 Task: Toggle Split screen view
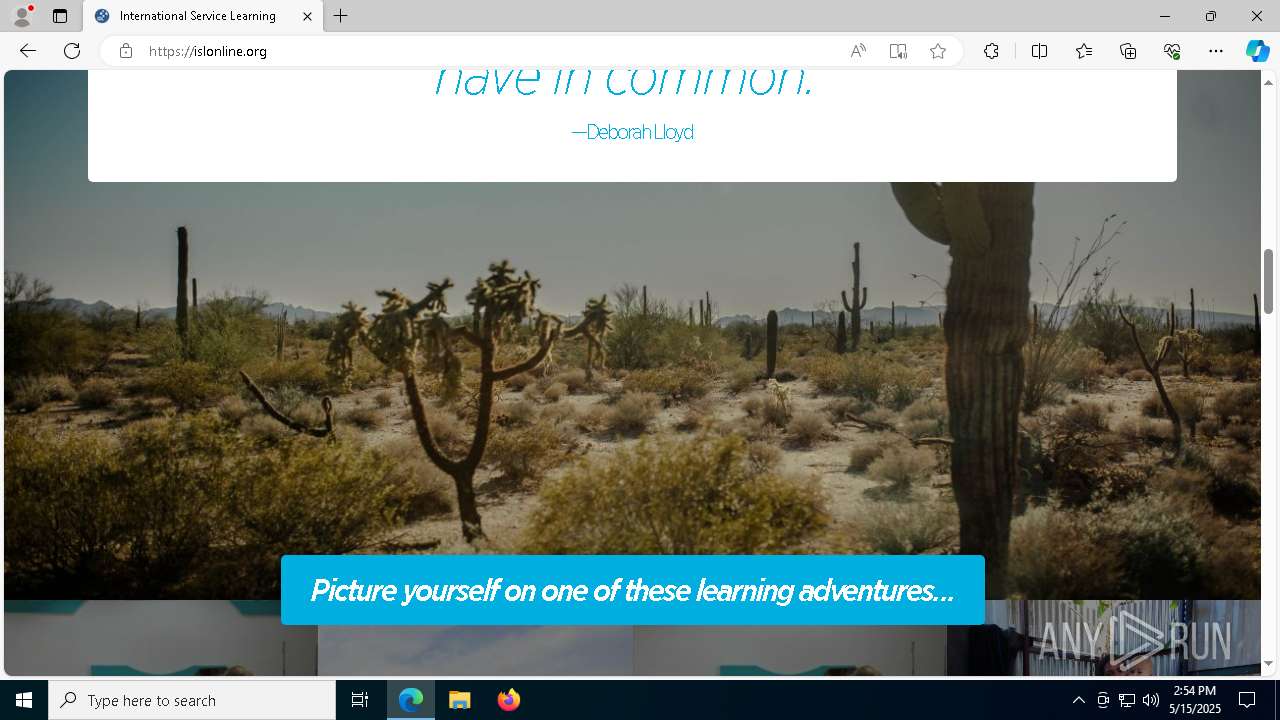pos(1039,51)
